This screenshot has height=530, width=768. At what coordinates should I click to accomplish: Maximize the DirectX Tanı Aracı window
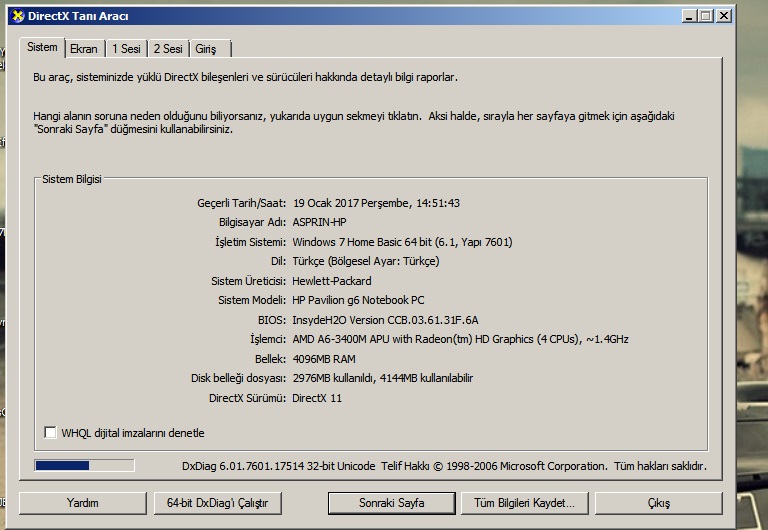click(x=706, y=16)
